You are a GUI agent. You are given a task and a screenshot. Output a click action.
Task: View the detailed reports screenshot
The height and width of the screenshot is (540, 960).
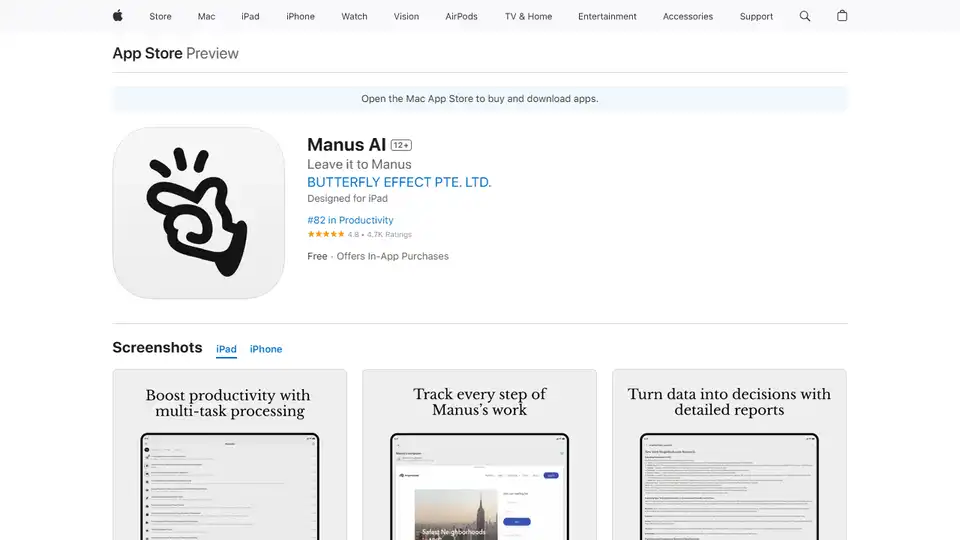[x=729, y=455]
